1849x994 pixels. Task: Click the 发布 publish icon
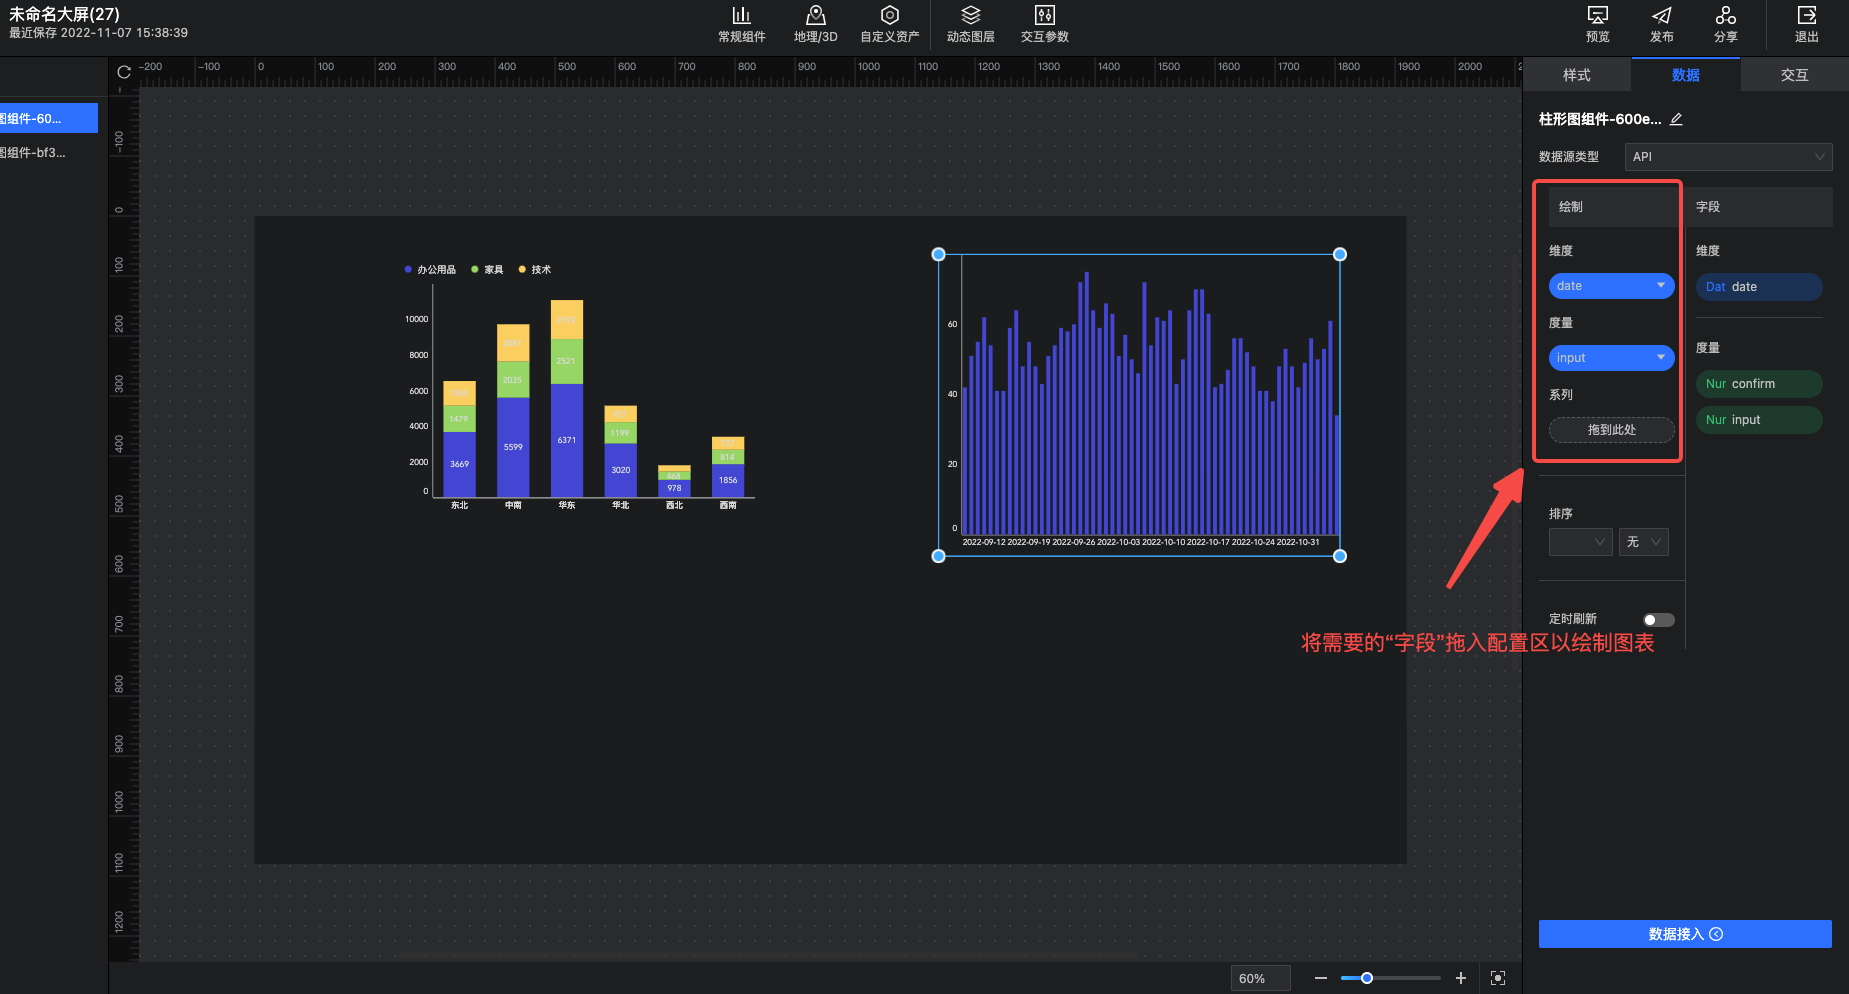[x=1661, y=16]
